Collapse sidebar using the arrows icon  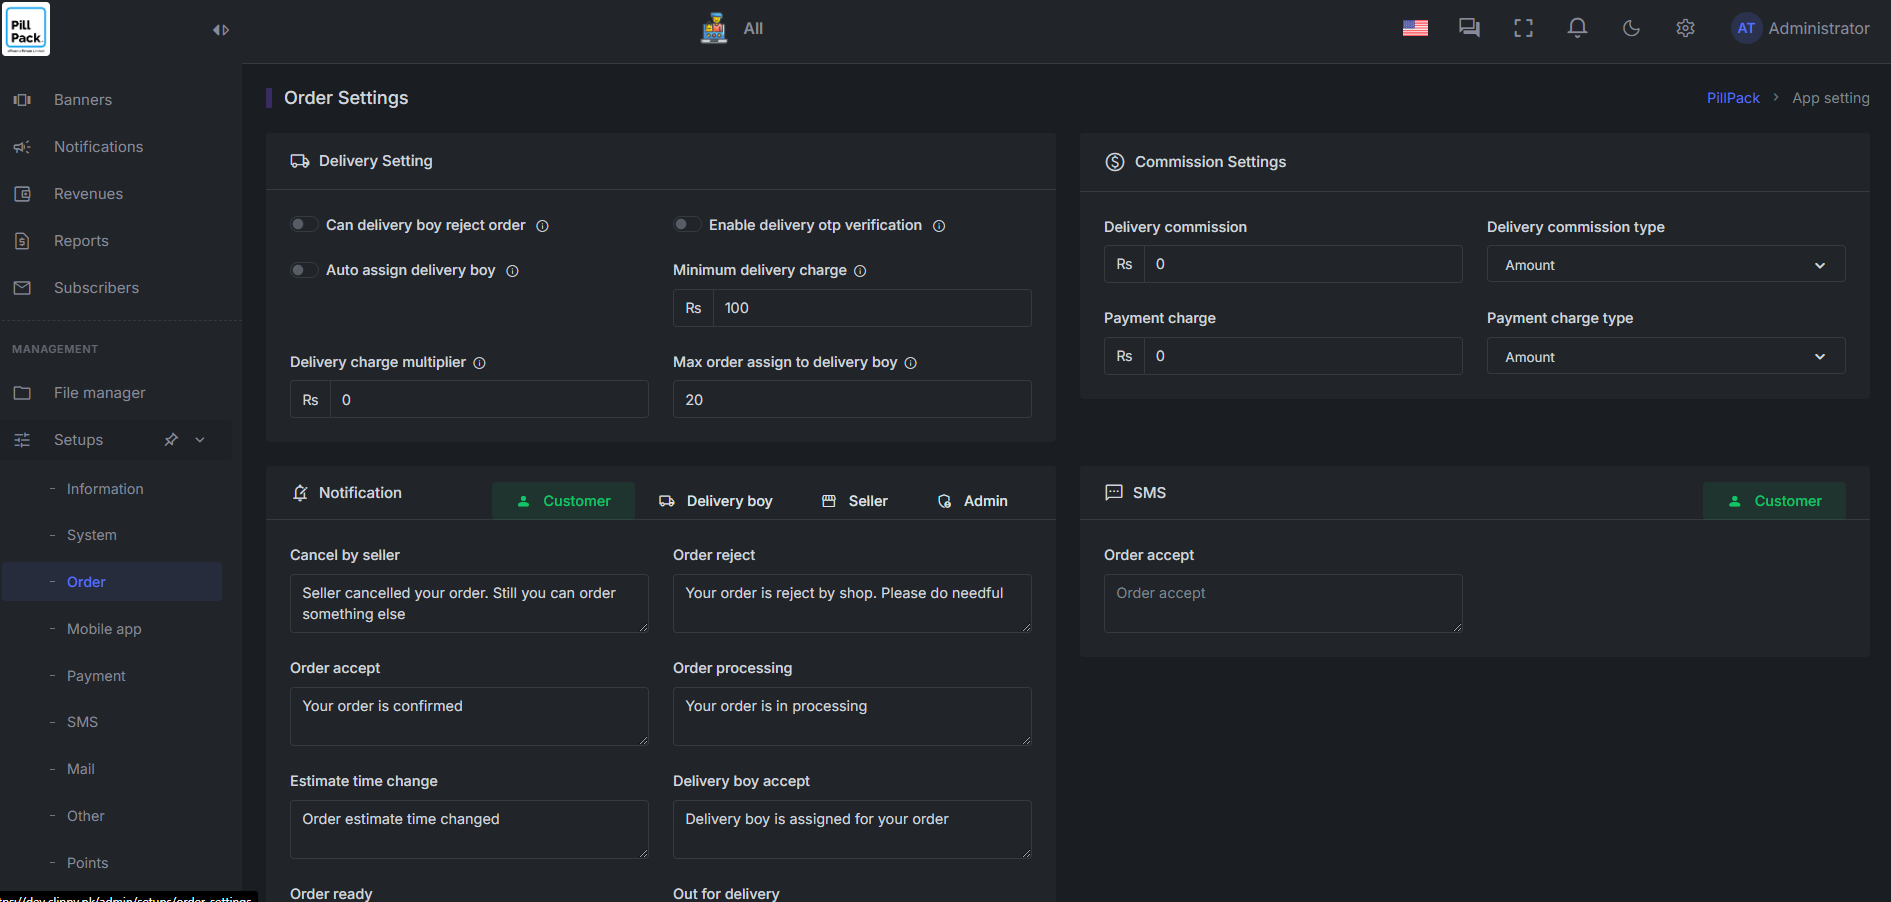(x=221, y=30)
